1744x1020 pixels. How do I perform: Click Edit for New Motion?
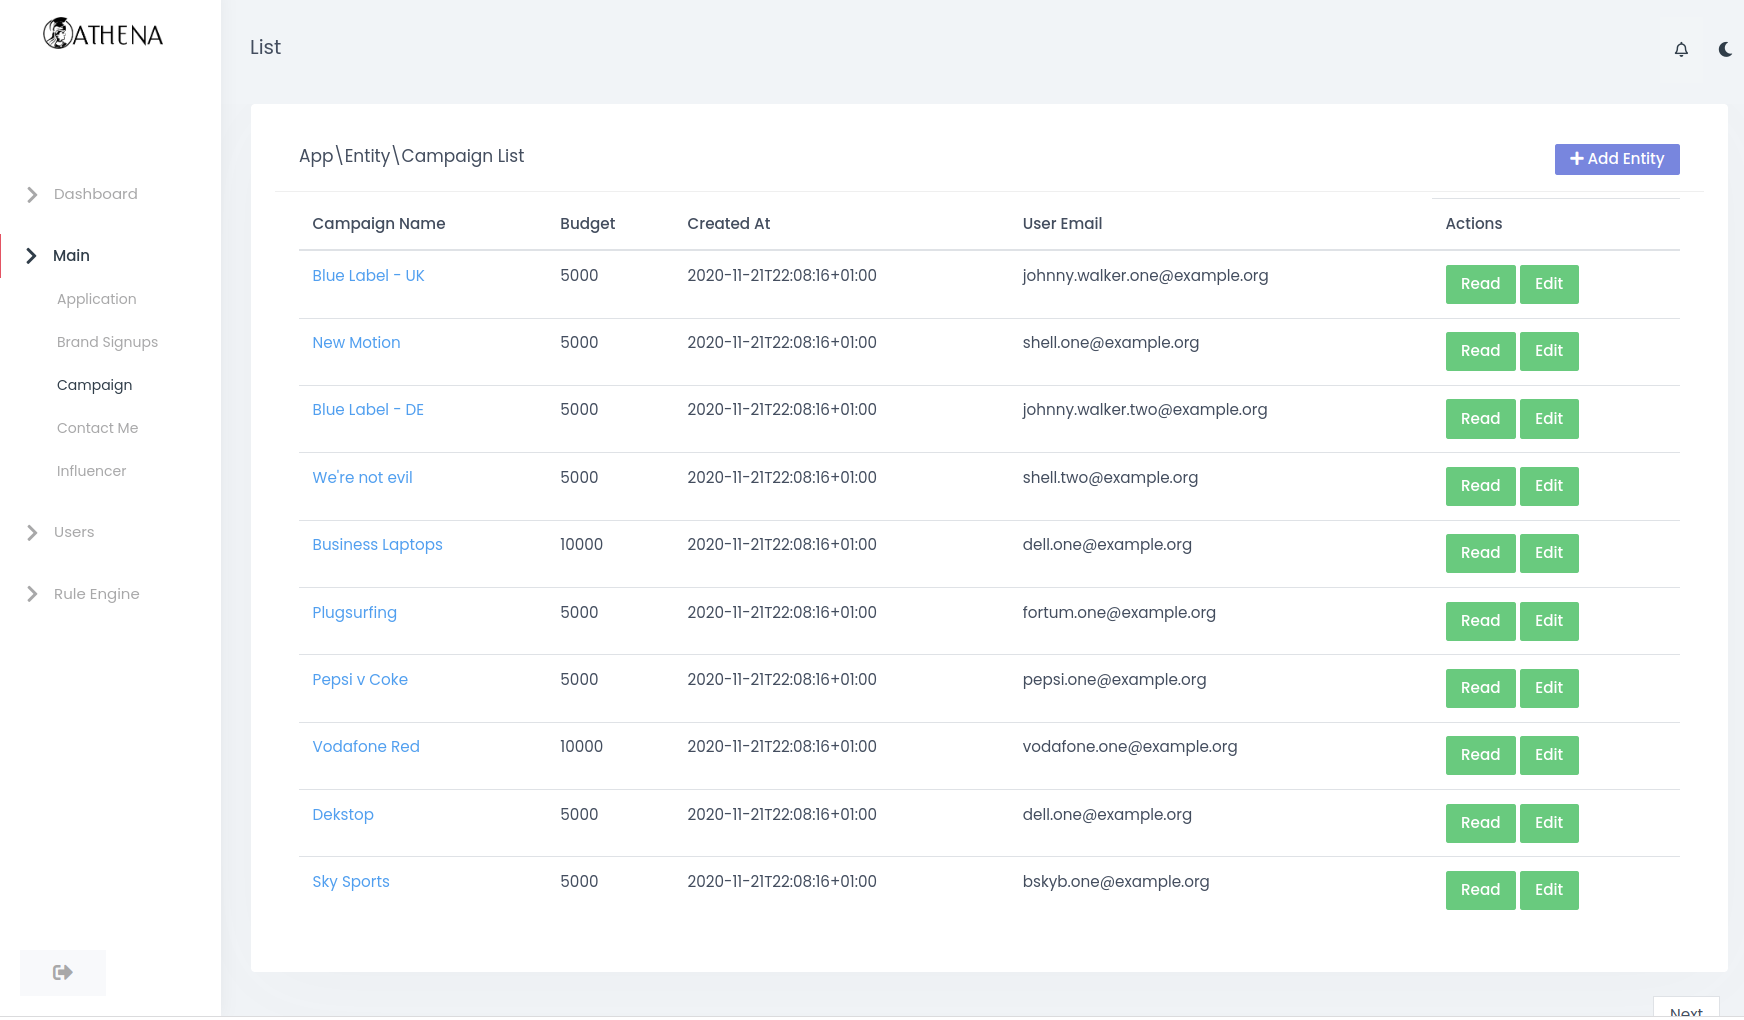[x=1549, y=351]
